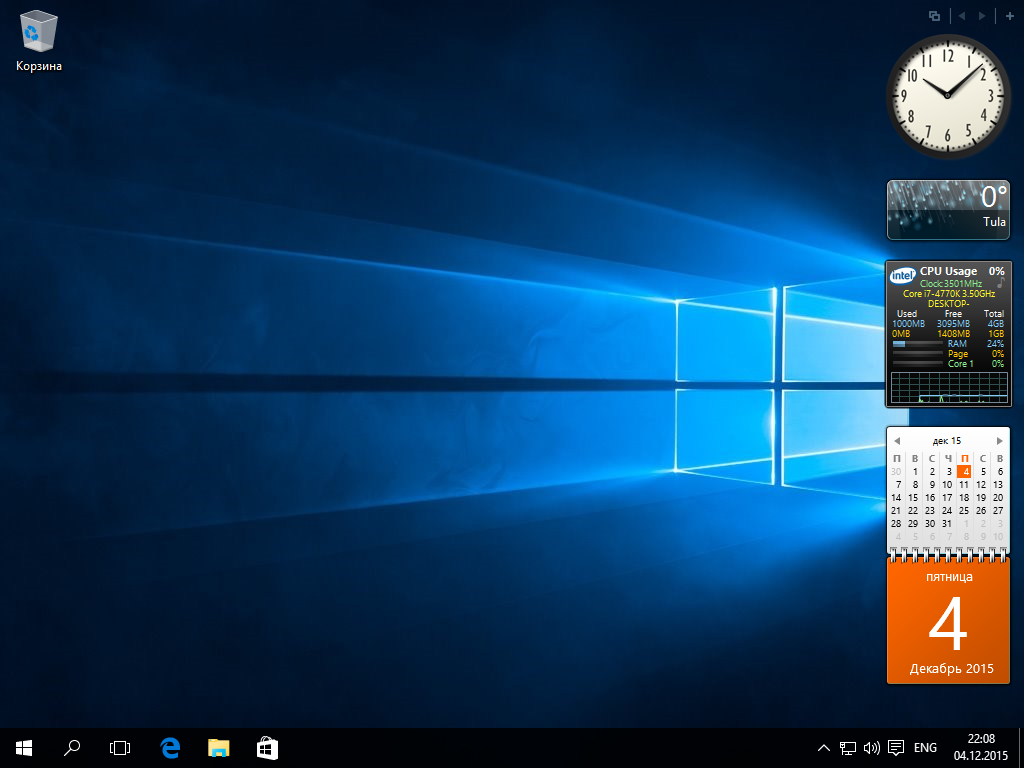Go to previous month in calendar gadget
The image size is (1024, 768).
(897, 441)
